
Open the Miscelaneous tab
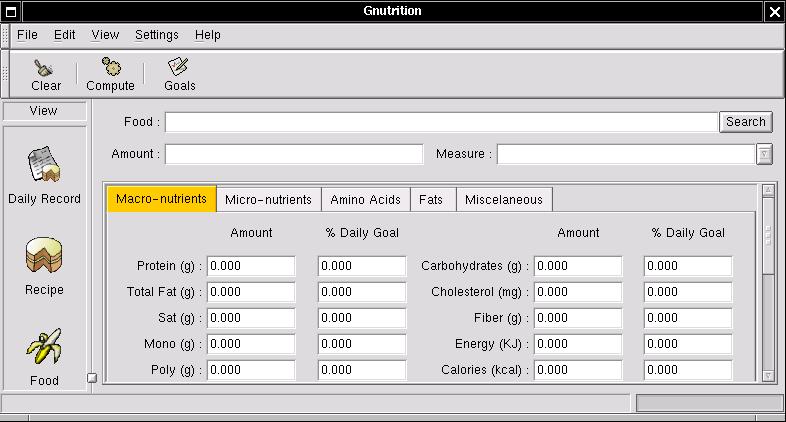click(504, 199)
